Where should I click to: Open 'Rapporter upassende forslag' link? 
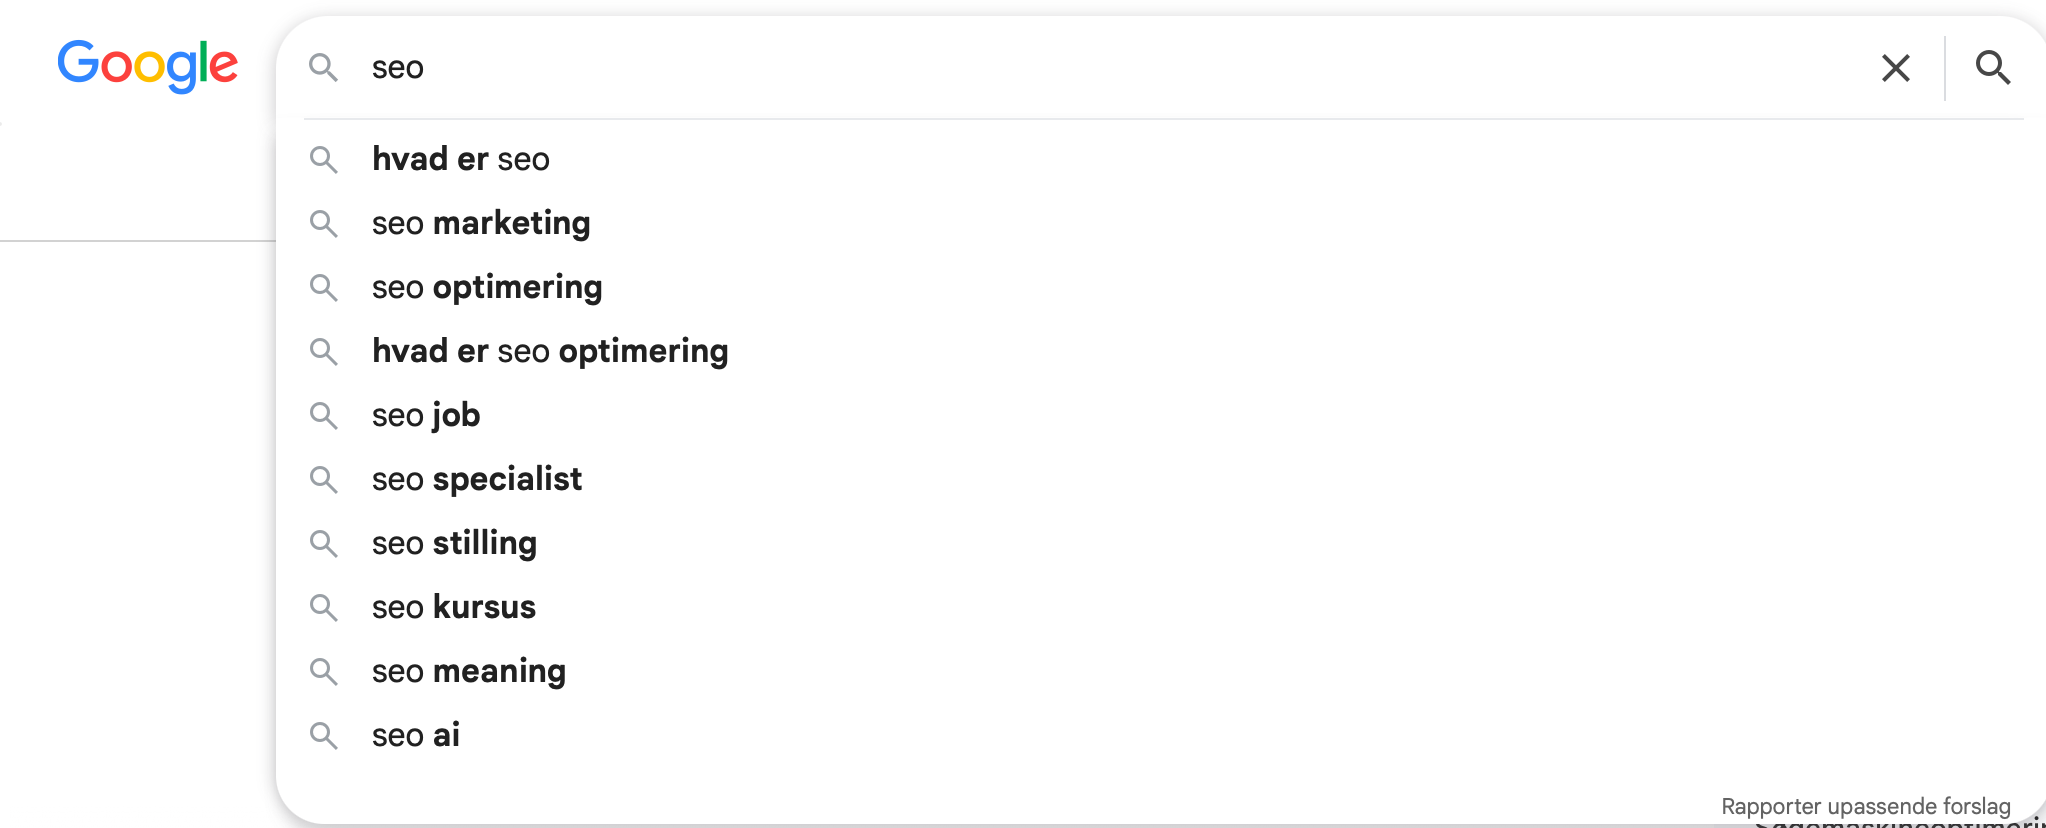[1865, 806]
